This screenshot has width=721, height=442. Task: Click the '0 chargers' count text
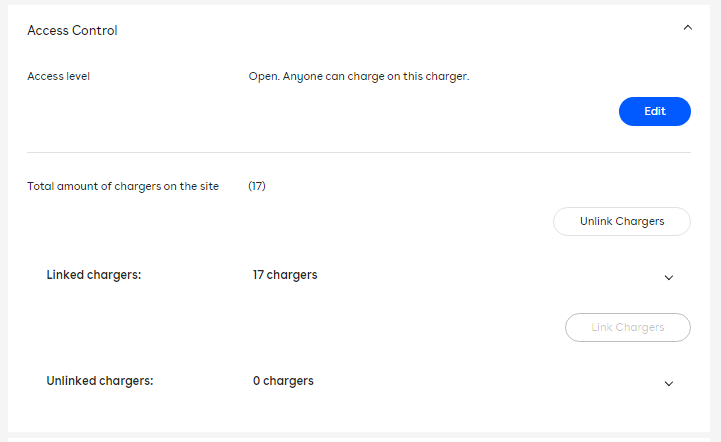pyautogui.click(x=283, y=381)
